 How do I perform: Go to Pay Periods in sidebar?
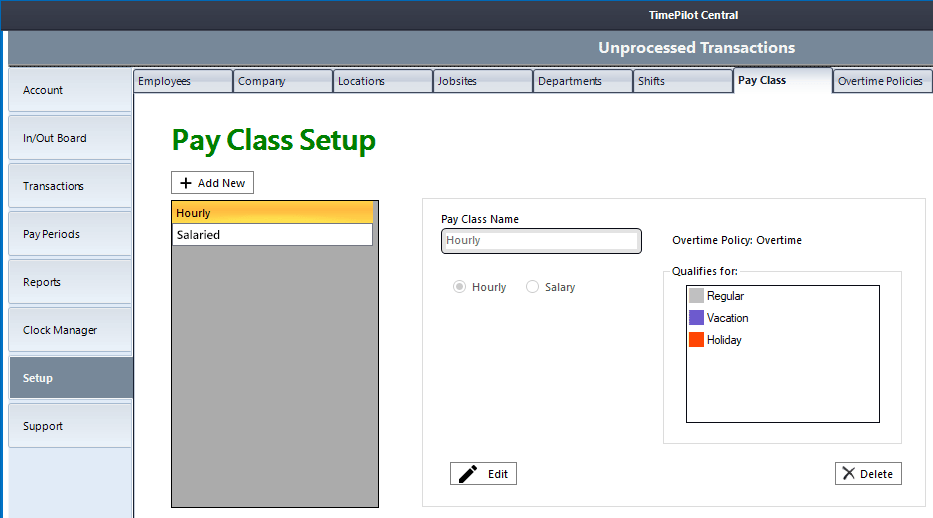(x=70, y=234)
